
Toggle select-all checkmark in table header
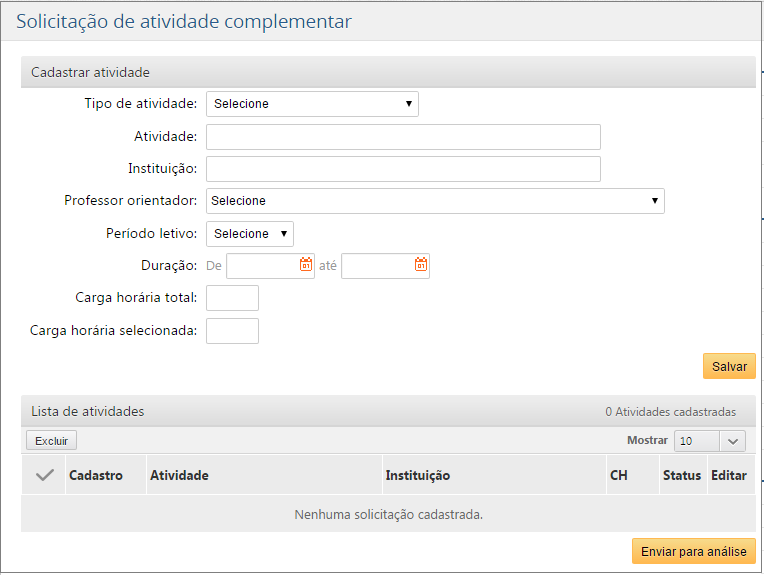click(44, 476)
